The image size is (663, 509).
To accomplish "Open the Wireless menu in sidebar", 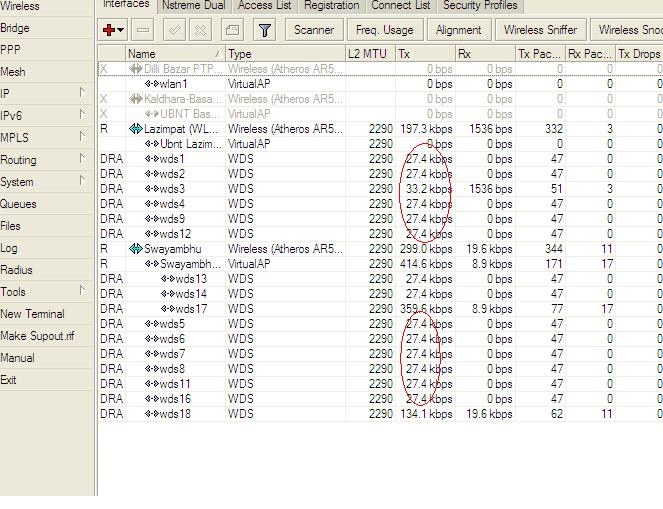I will pyautogui.click(x=20, y=6).
